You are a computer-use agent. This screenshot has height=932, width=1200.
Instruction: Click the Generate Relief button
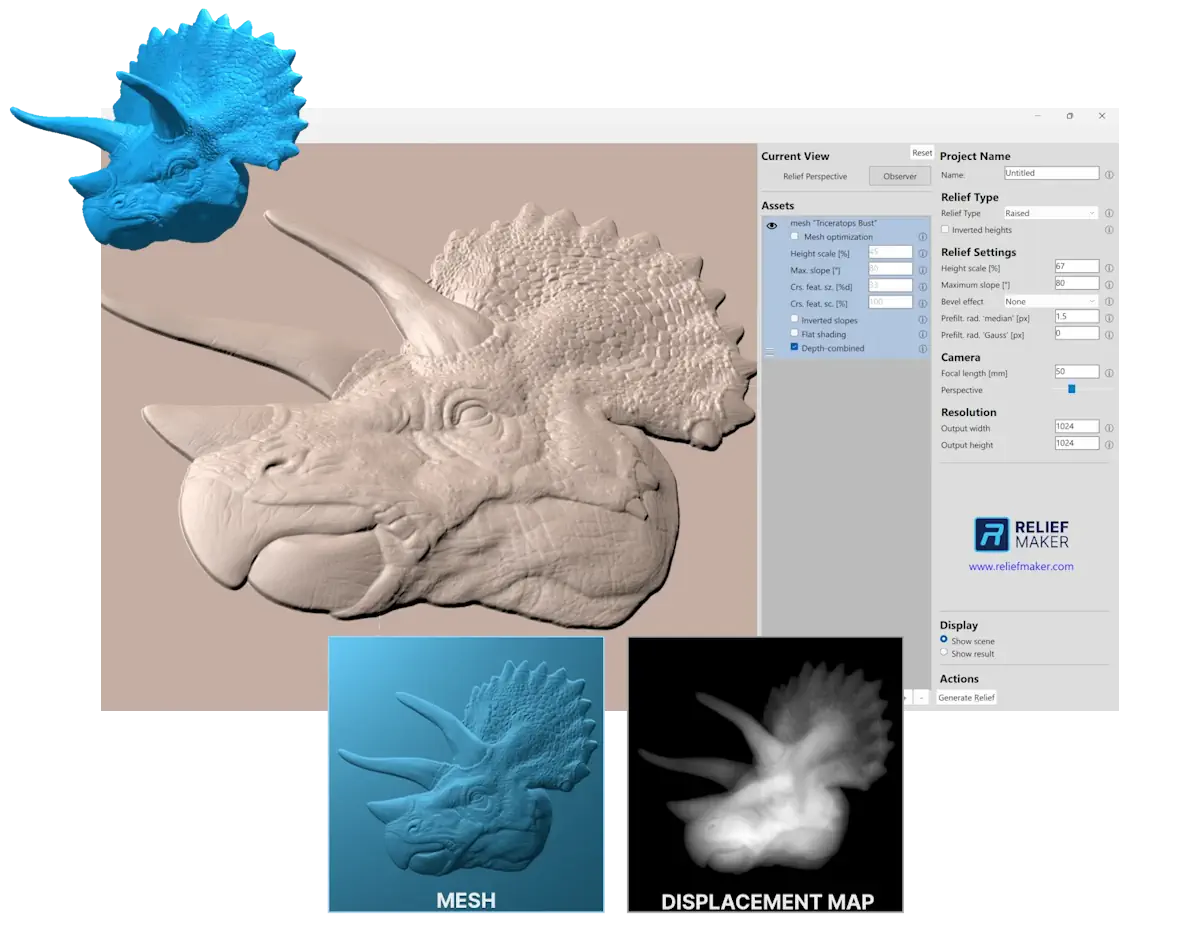tap(966, 697)
